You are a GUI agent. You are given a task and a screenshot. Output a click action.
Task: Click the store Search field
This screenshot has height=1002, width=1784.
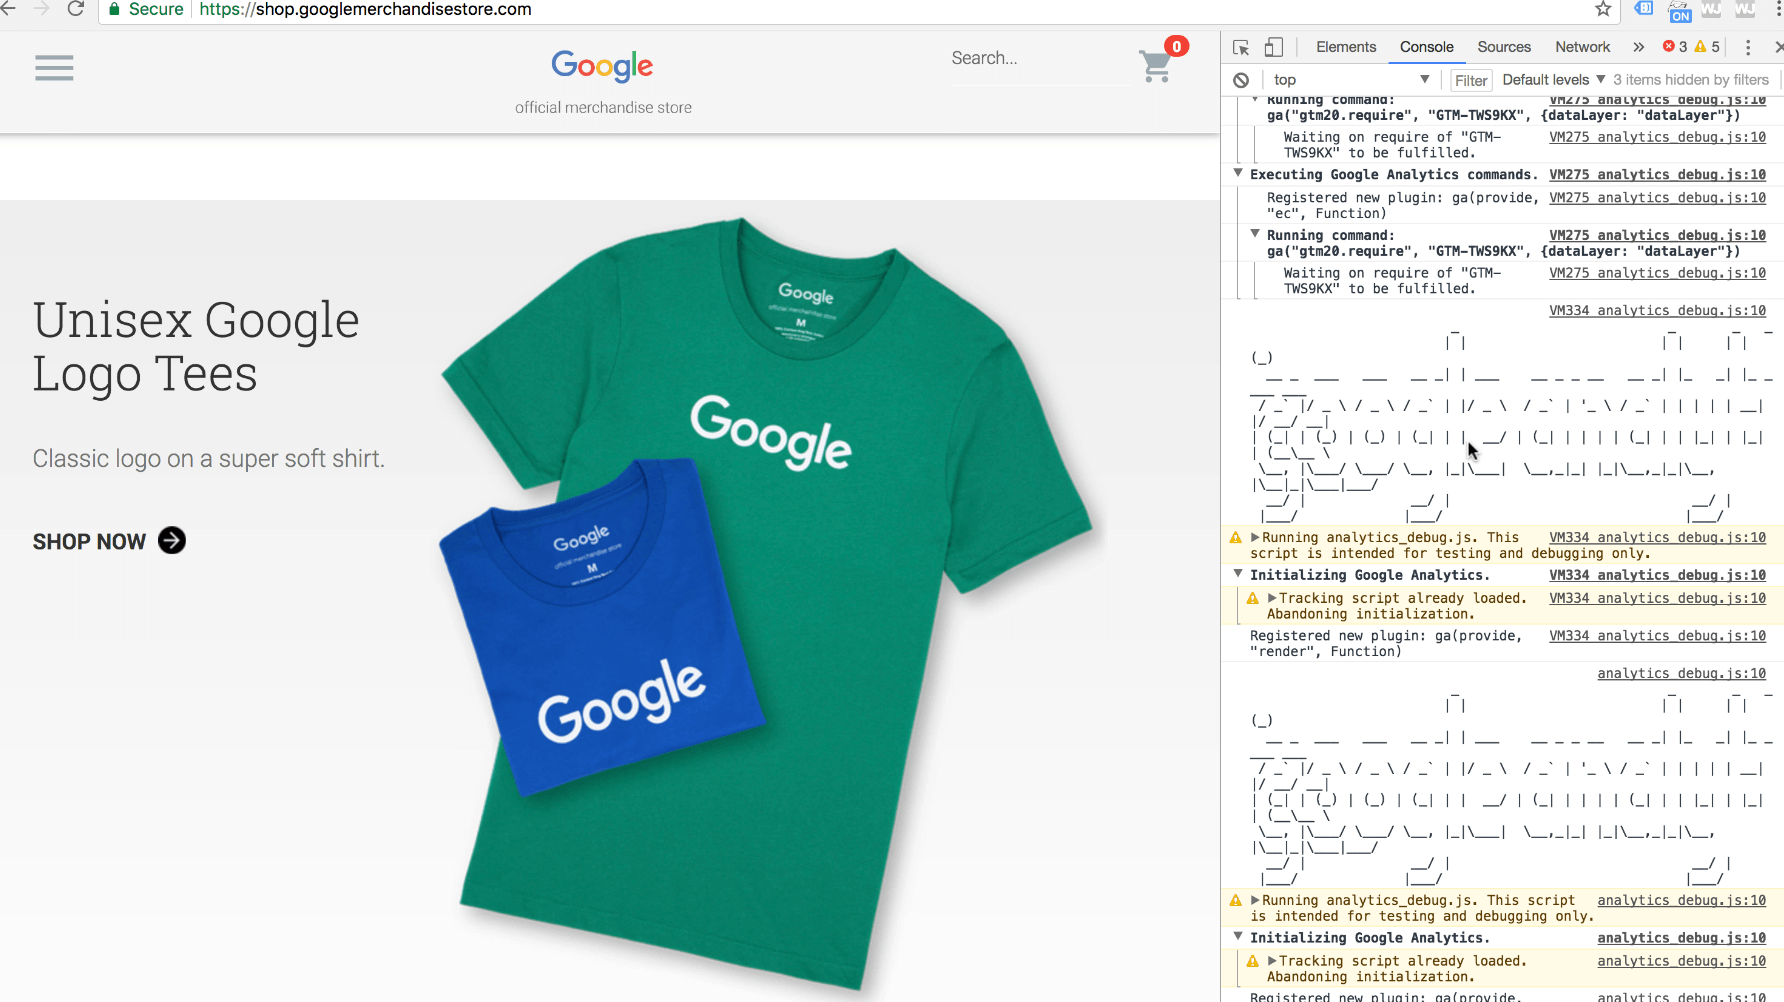click(1040, 59)
